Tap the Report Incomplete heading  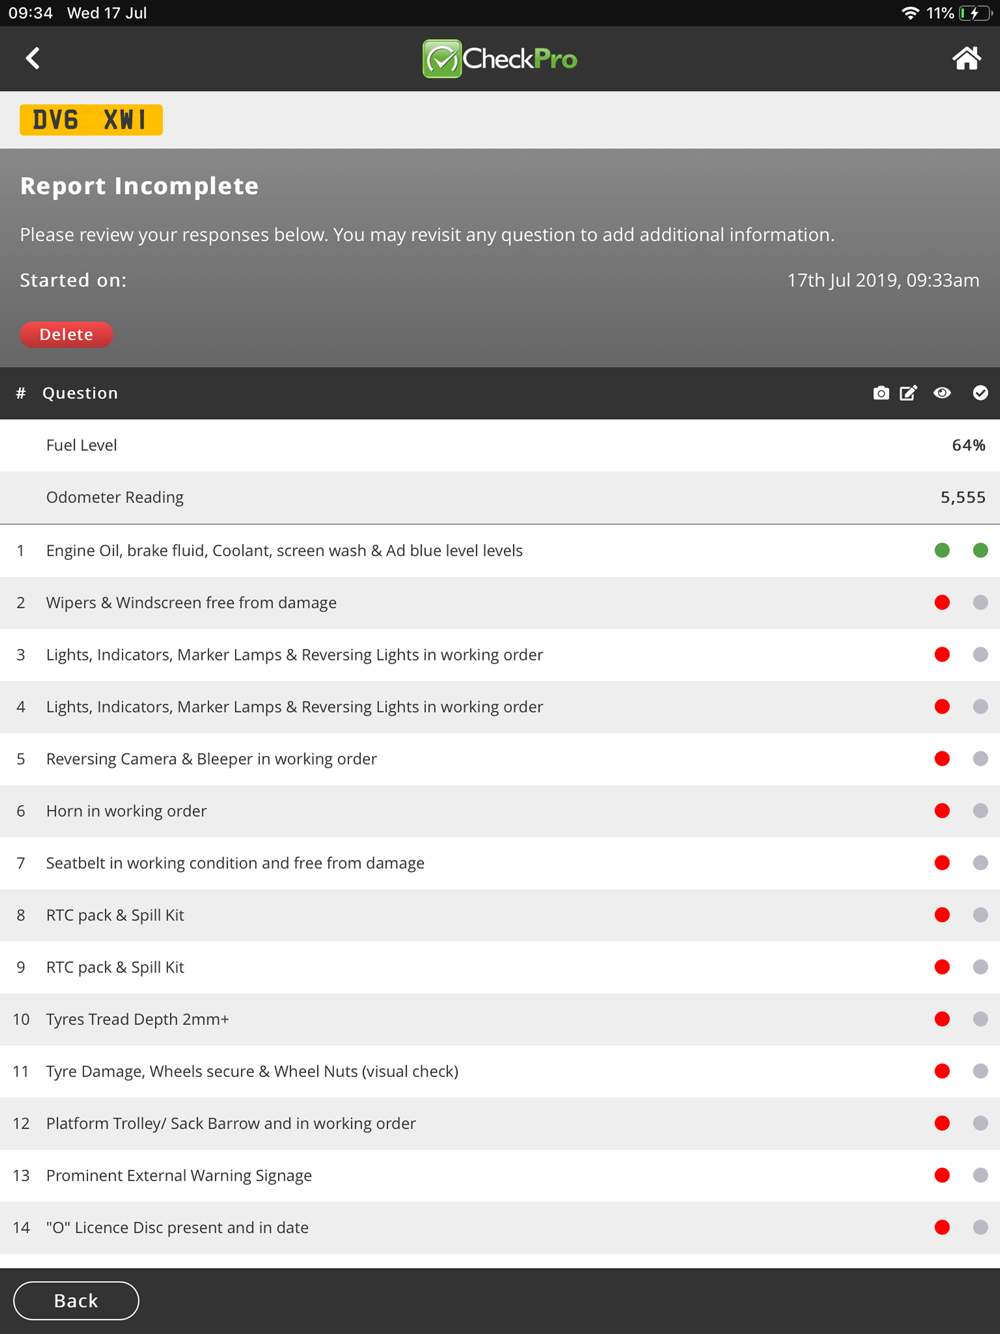click(139, 186)
